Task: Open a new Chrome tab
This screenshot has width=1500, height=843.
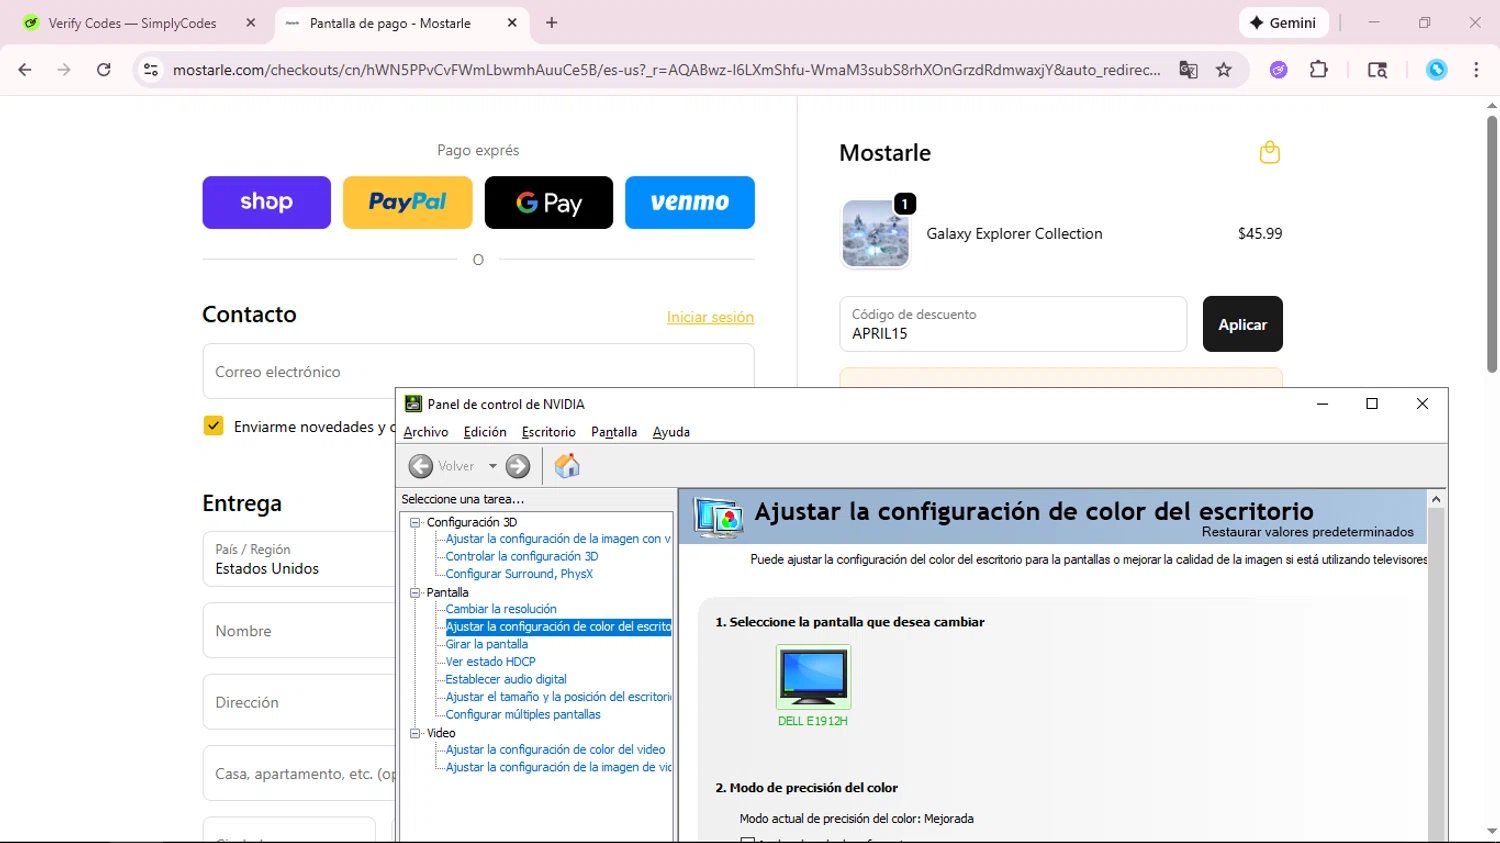Action: pos(552,23)
